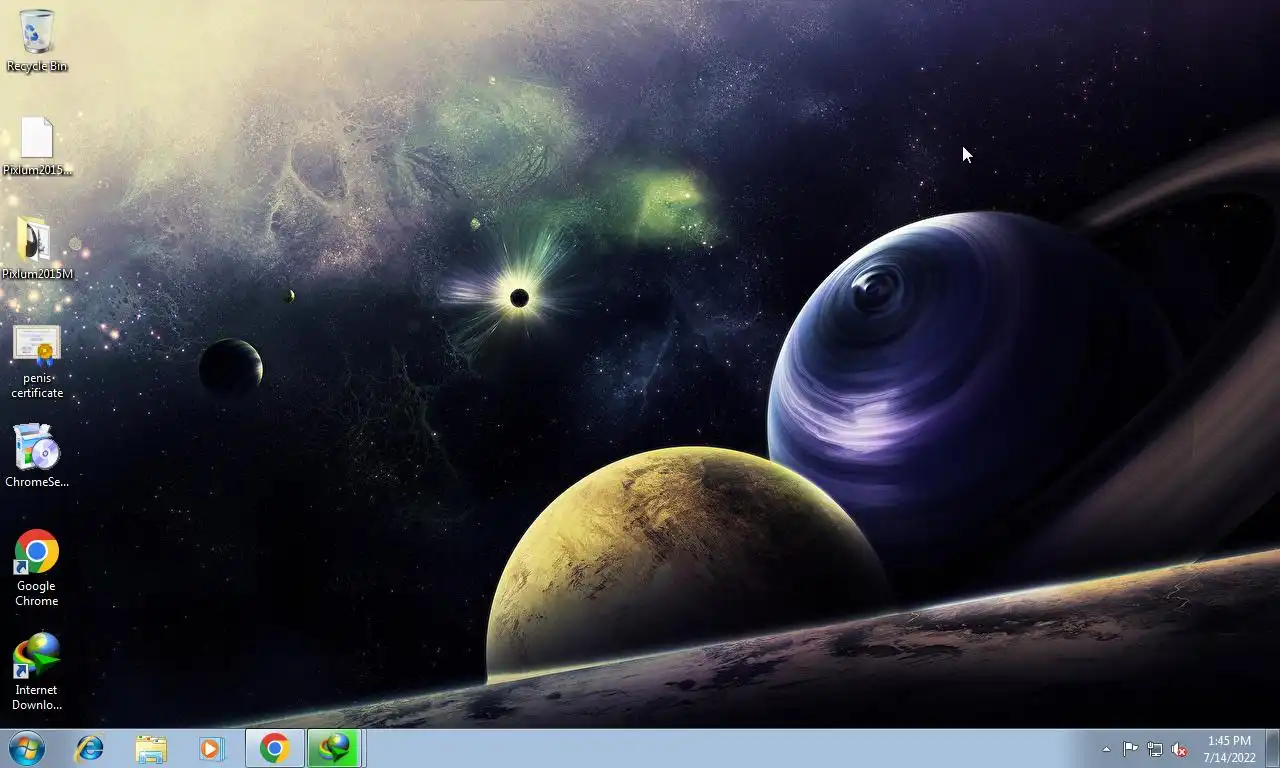Show hidden system tray icons
The image size is (1280, 768).
click(1106, 749)
